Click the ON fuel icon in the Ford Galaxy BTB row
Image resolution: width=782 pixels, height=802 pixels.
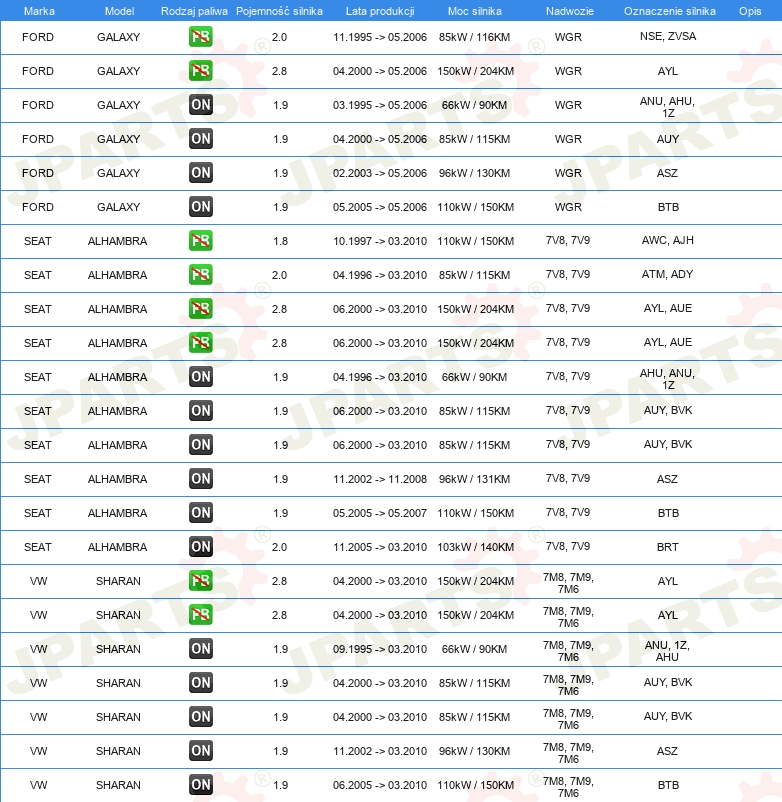[200, 207]
